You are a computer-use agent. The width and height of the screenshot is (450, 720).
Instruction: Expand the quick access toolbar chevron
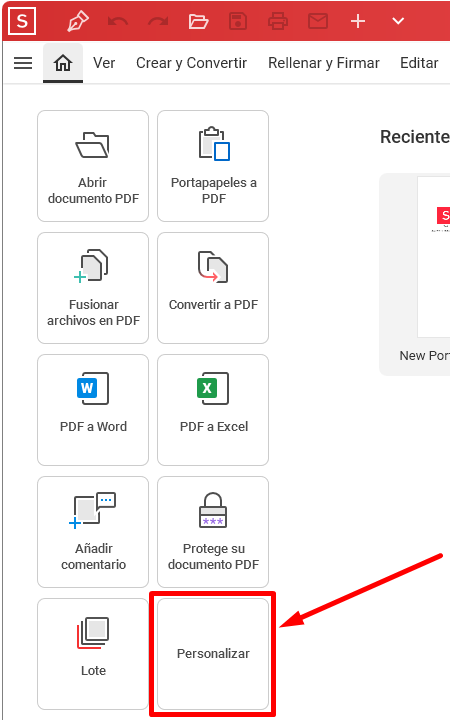pos(398,21)
